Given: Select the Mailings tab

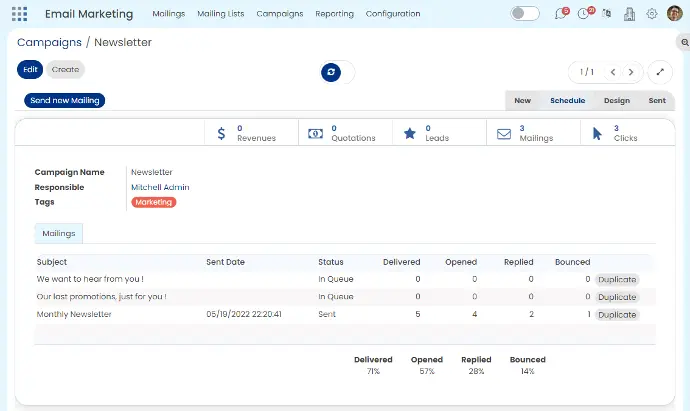Looking at the screenshot, I should (59, 233).
